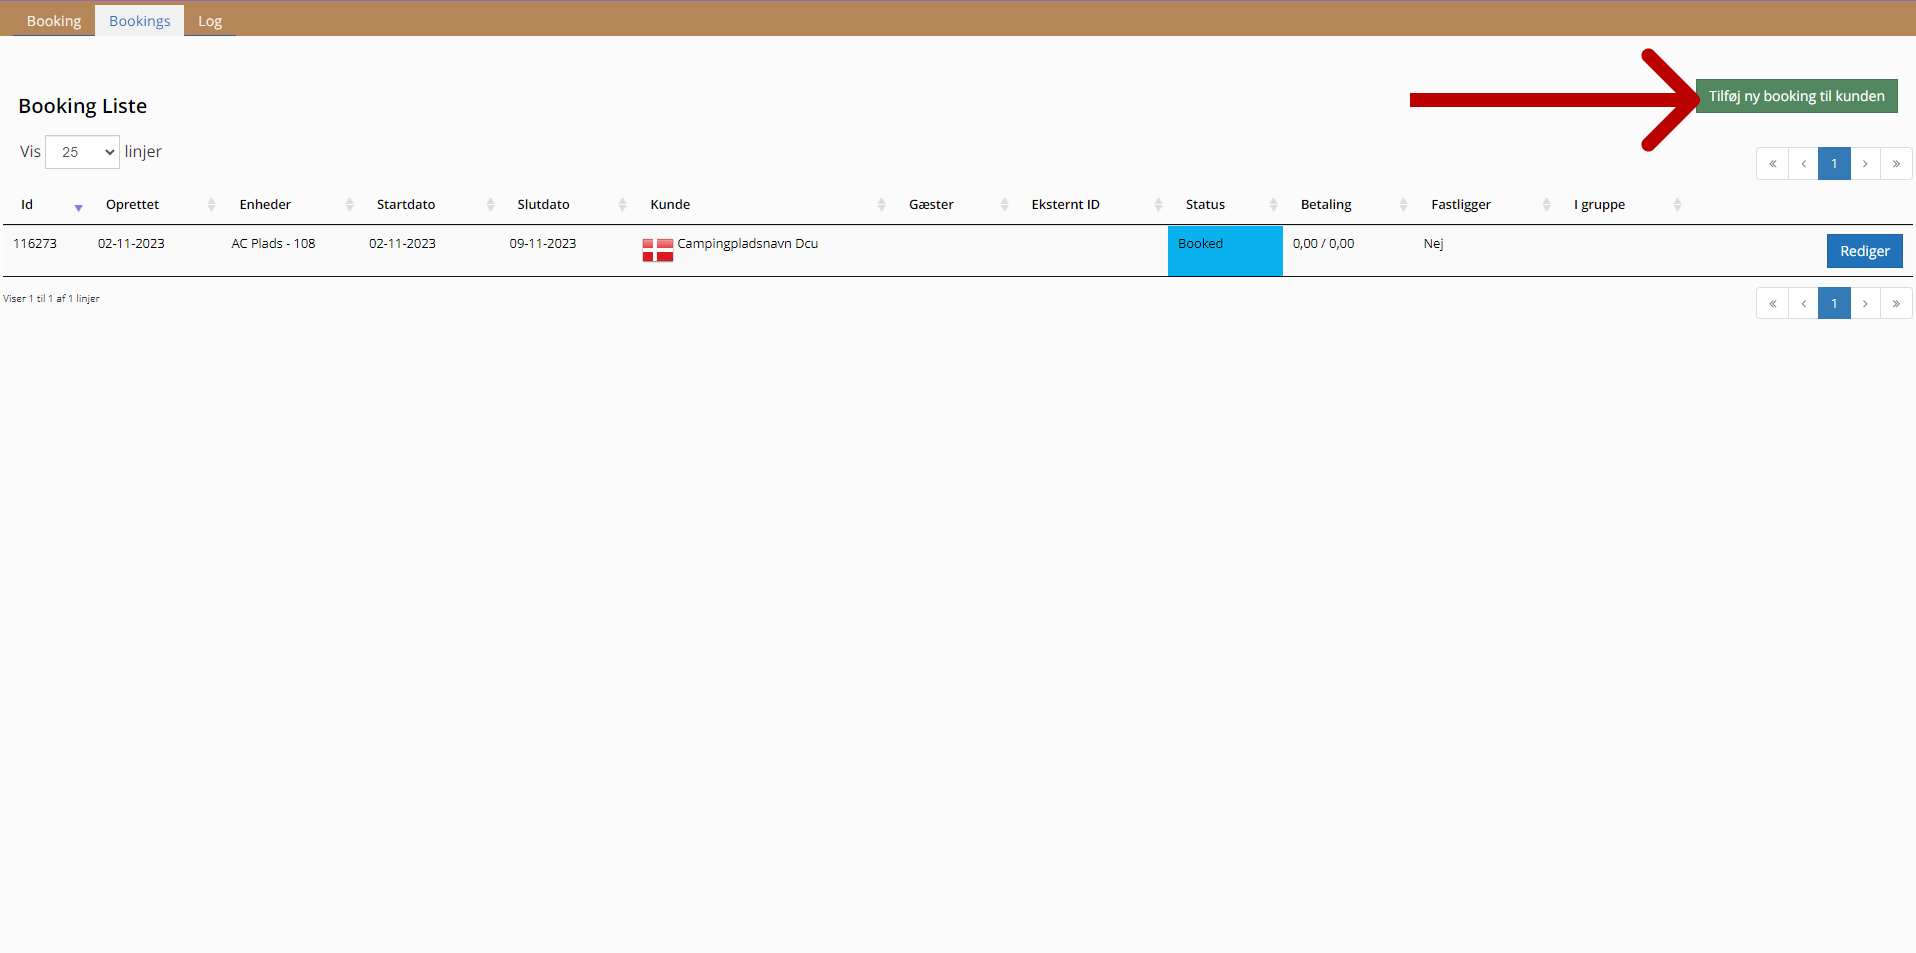Click the Danish flag icon beside customer

[657, 250]
